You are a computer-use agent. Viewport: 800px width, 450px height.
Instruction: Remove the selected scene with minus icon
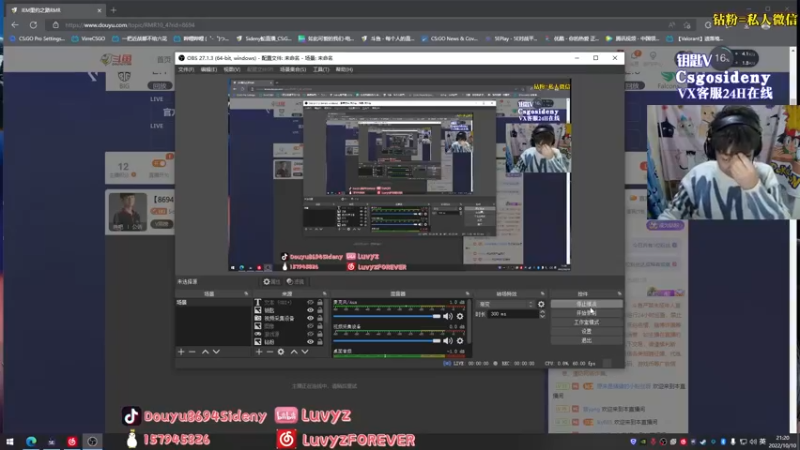point(192,352)
